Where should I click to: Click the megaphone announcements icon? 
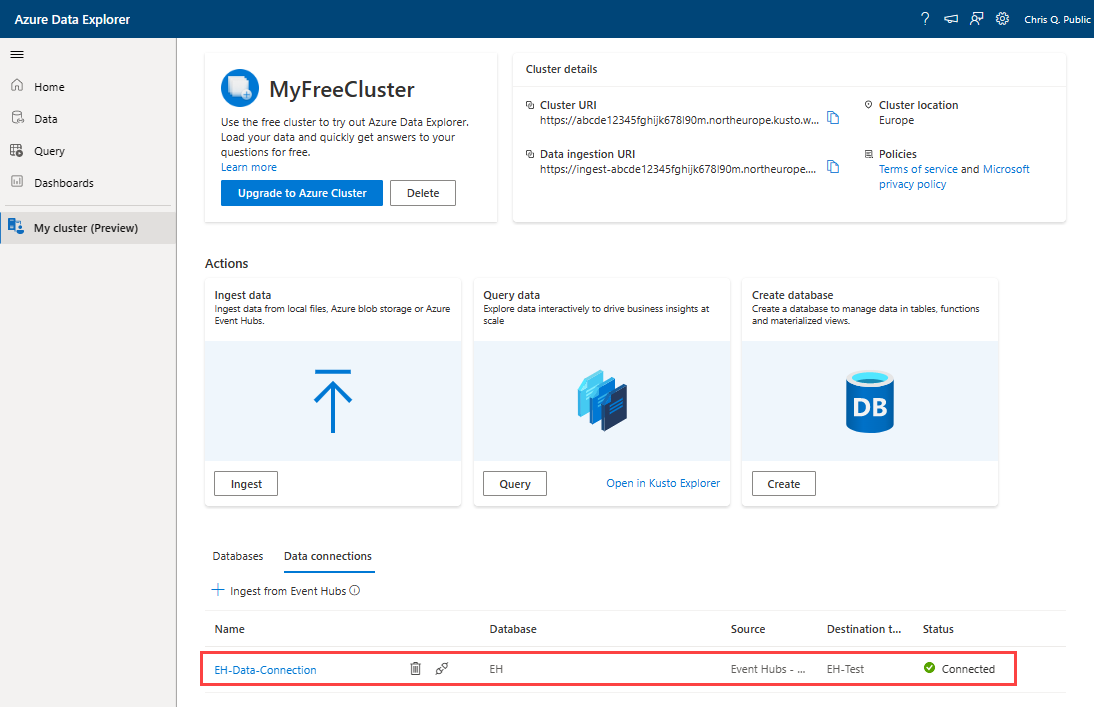click(x=951, y=20)
